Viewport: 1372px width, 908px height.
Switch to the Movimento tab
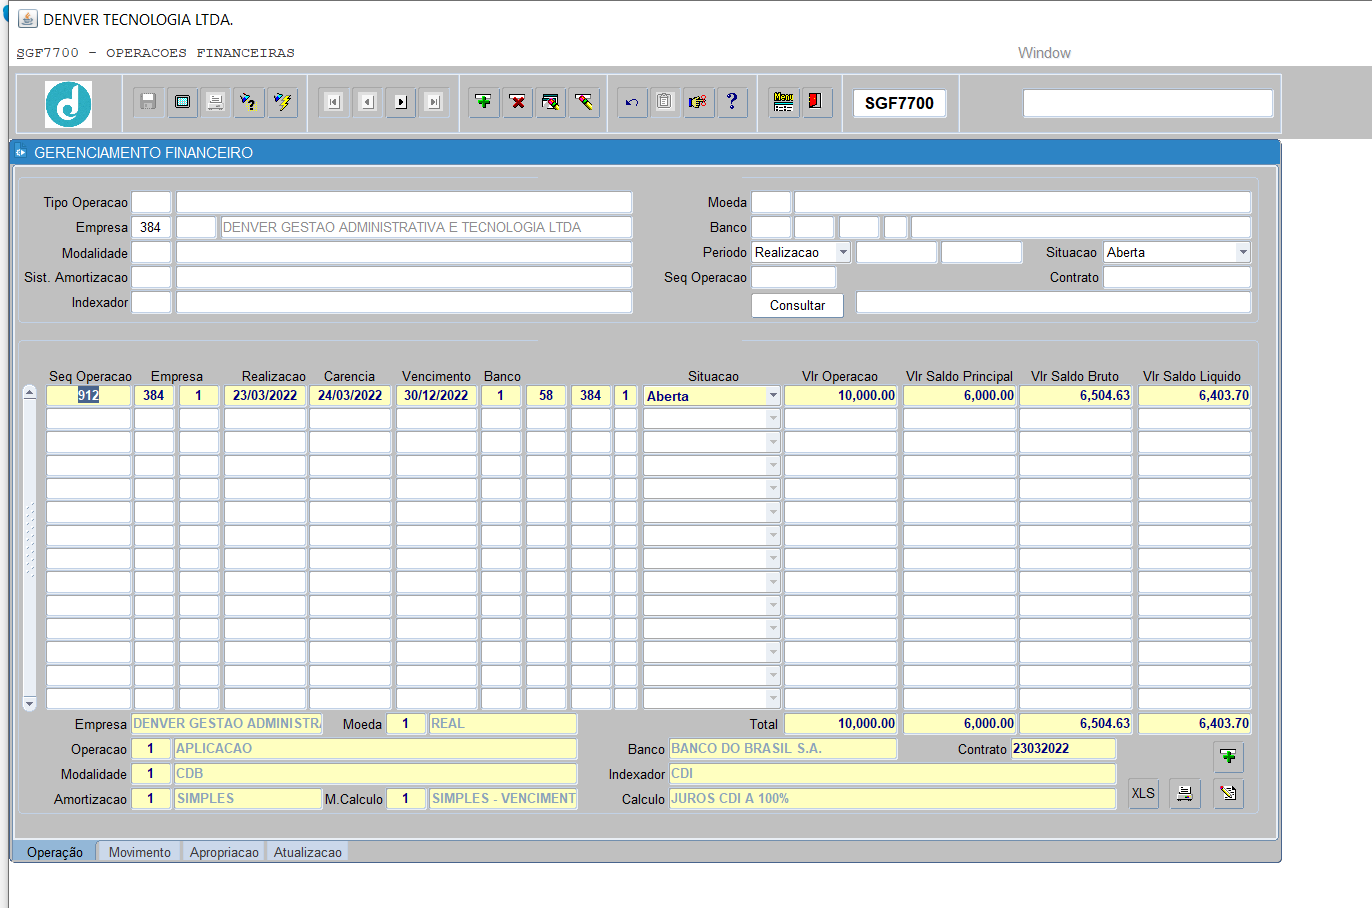(140, 852)
